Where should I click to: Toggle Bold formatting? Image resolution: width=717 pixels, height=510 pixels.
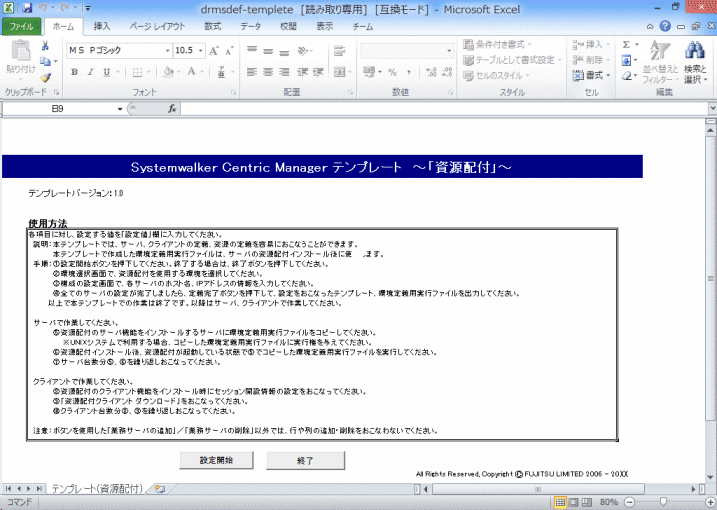[x=75, y=72]
